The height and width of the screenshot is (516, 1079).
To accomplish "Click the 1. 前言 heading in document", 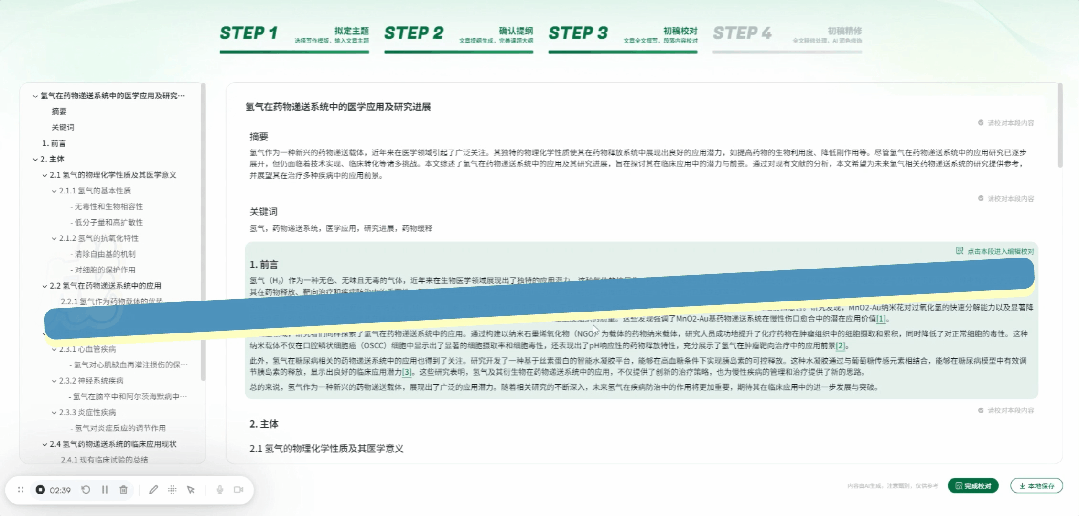I will tap(264, 265).
